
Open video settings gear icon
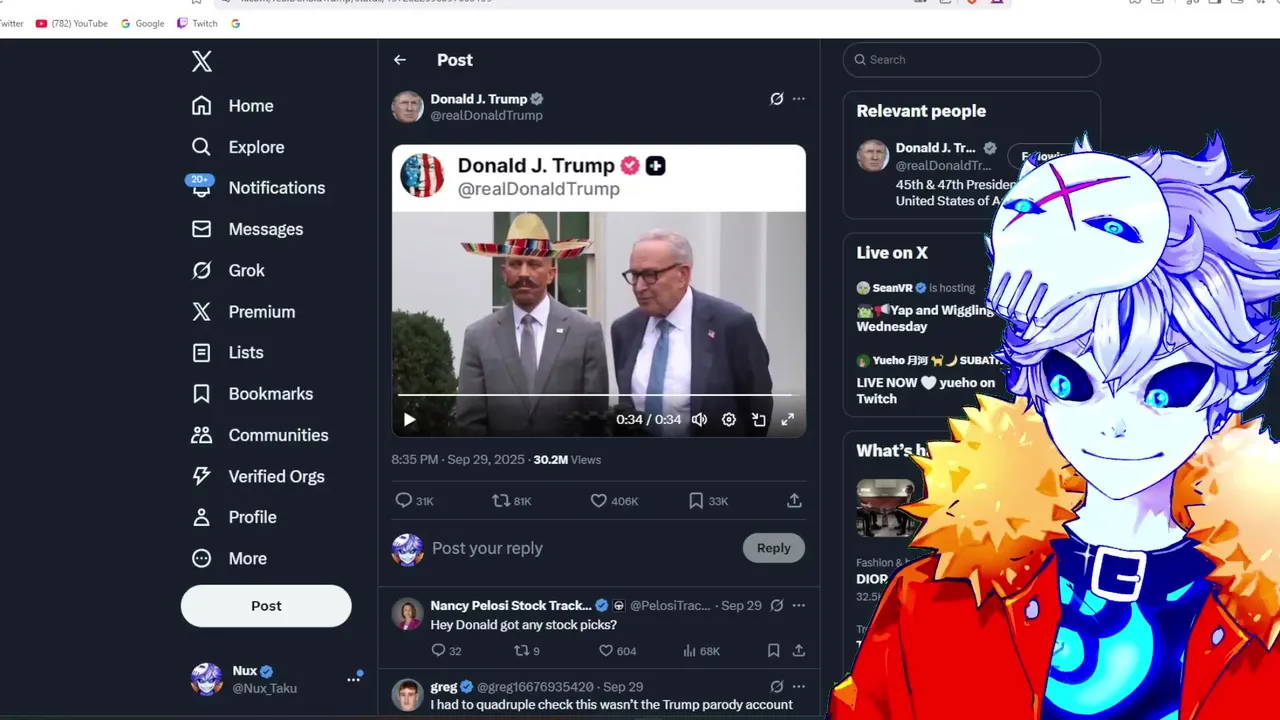coord(729,420)
